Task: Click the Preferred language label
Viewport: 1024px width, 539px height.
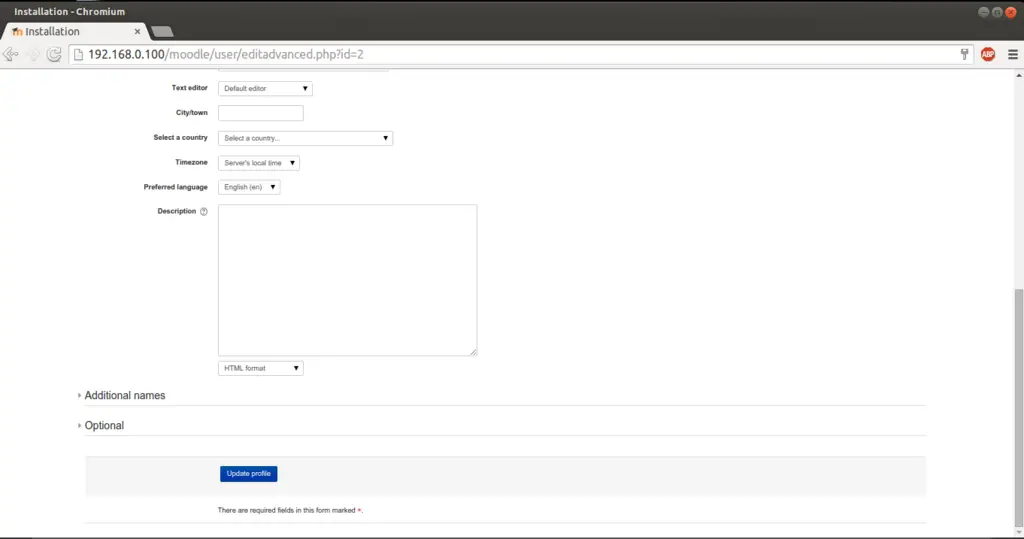Action: point(176,187)
